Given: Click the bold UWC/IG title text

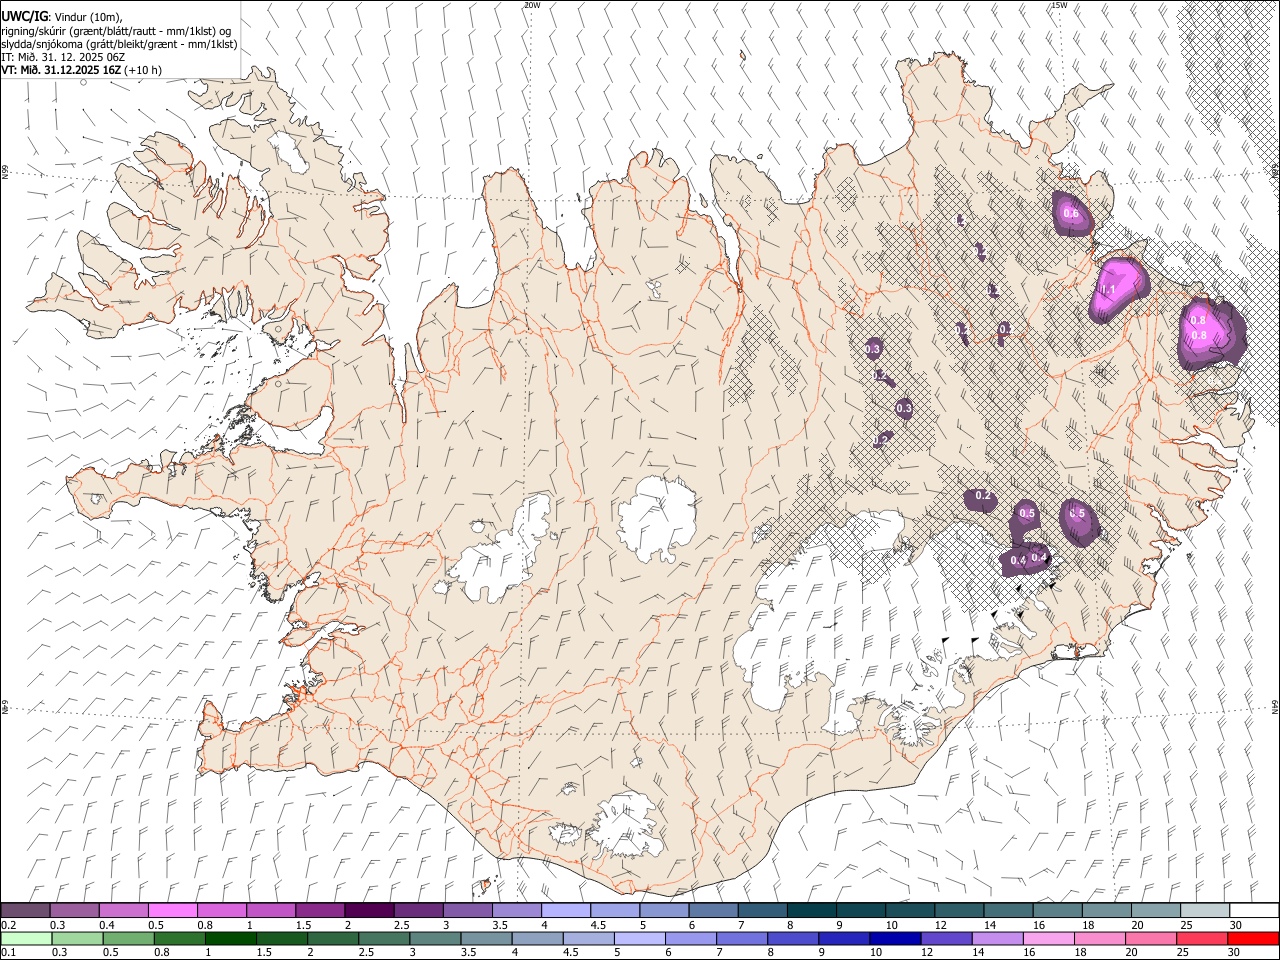Looking at the screenshot, I should click(x=24, y=17).
